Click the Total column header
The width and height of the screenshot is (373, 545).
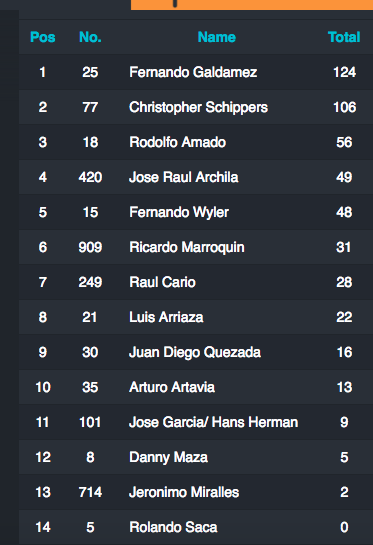(x=344, y=37)
